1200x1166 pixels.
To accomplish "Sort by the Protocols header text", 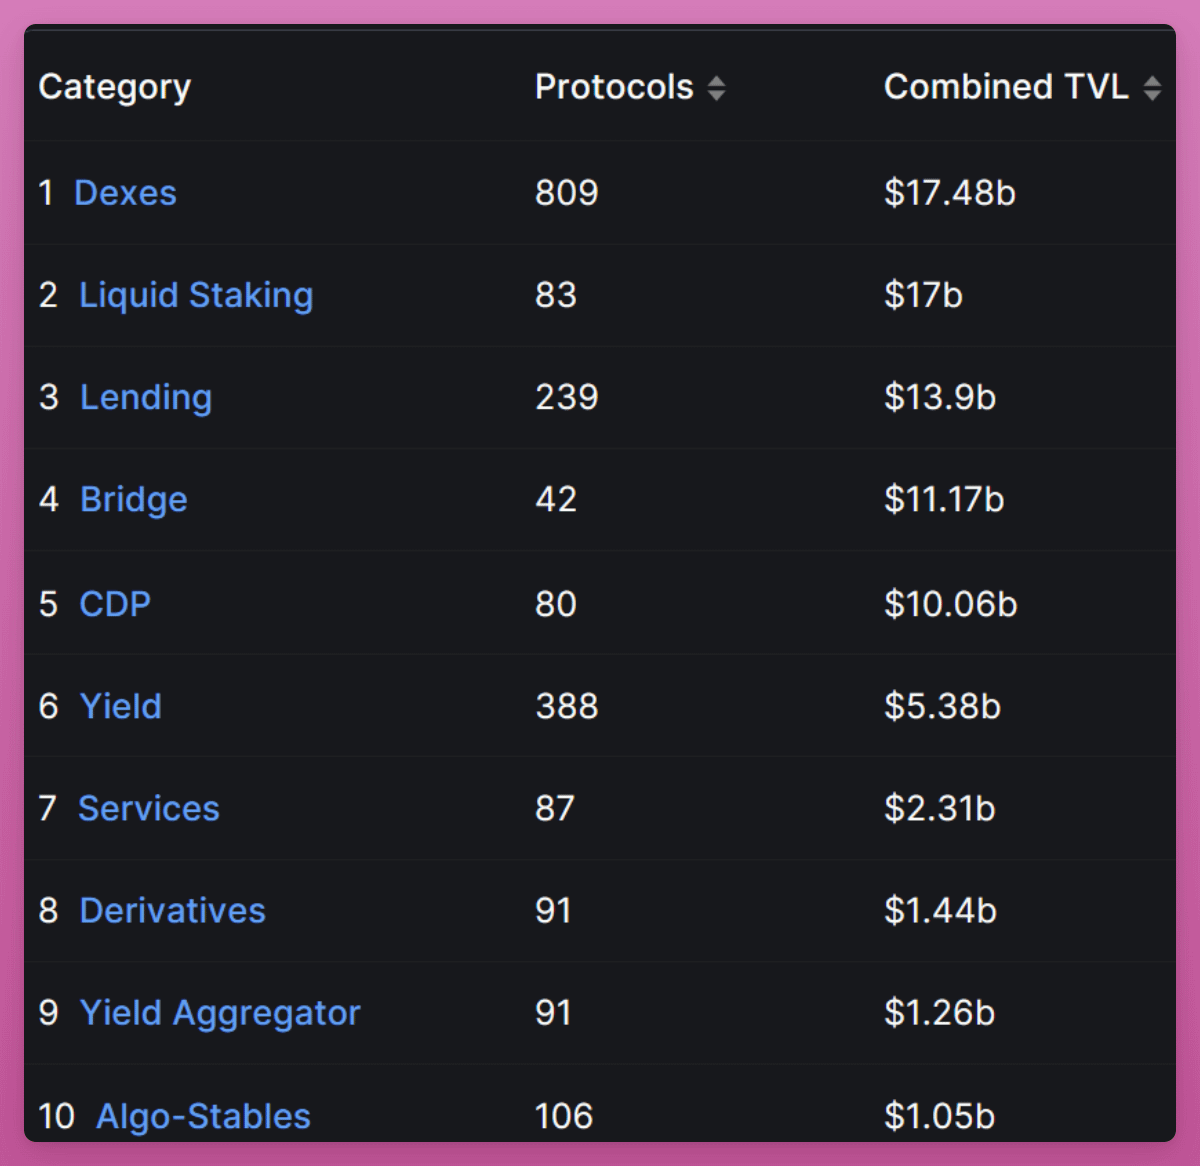I will [x=614, y=87].
